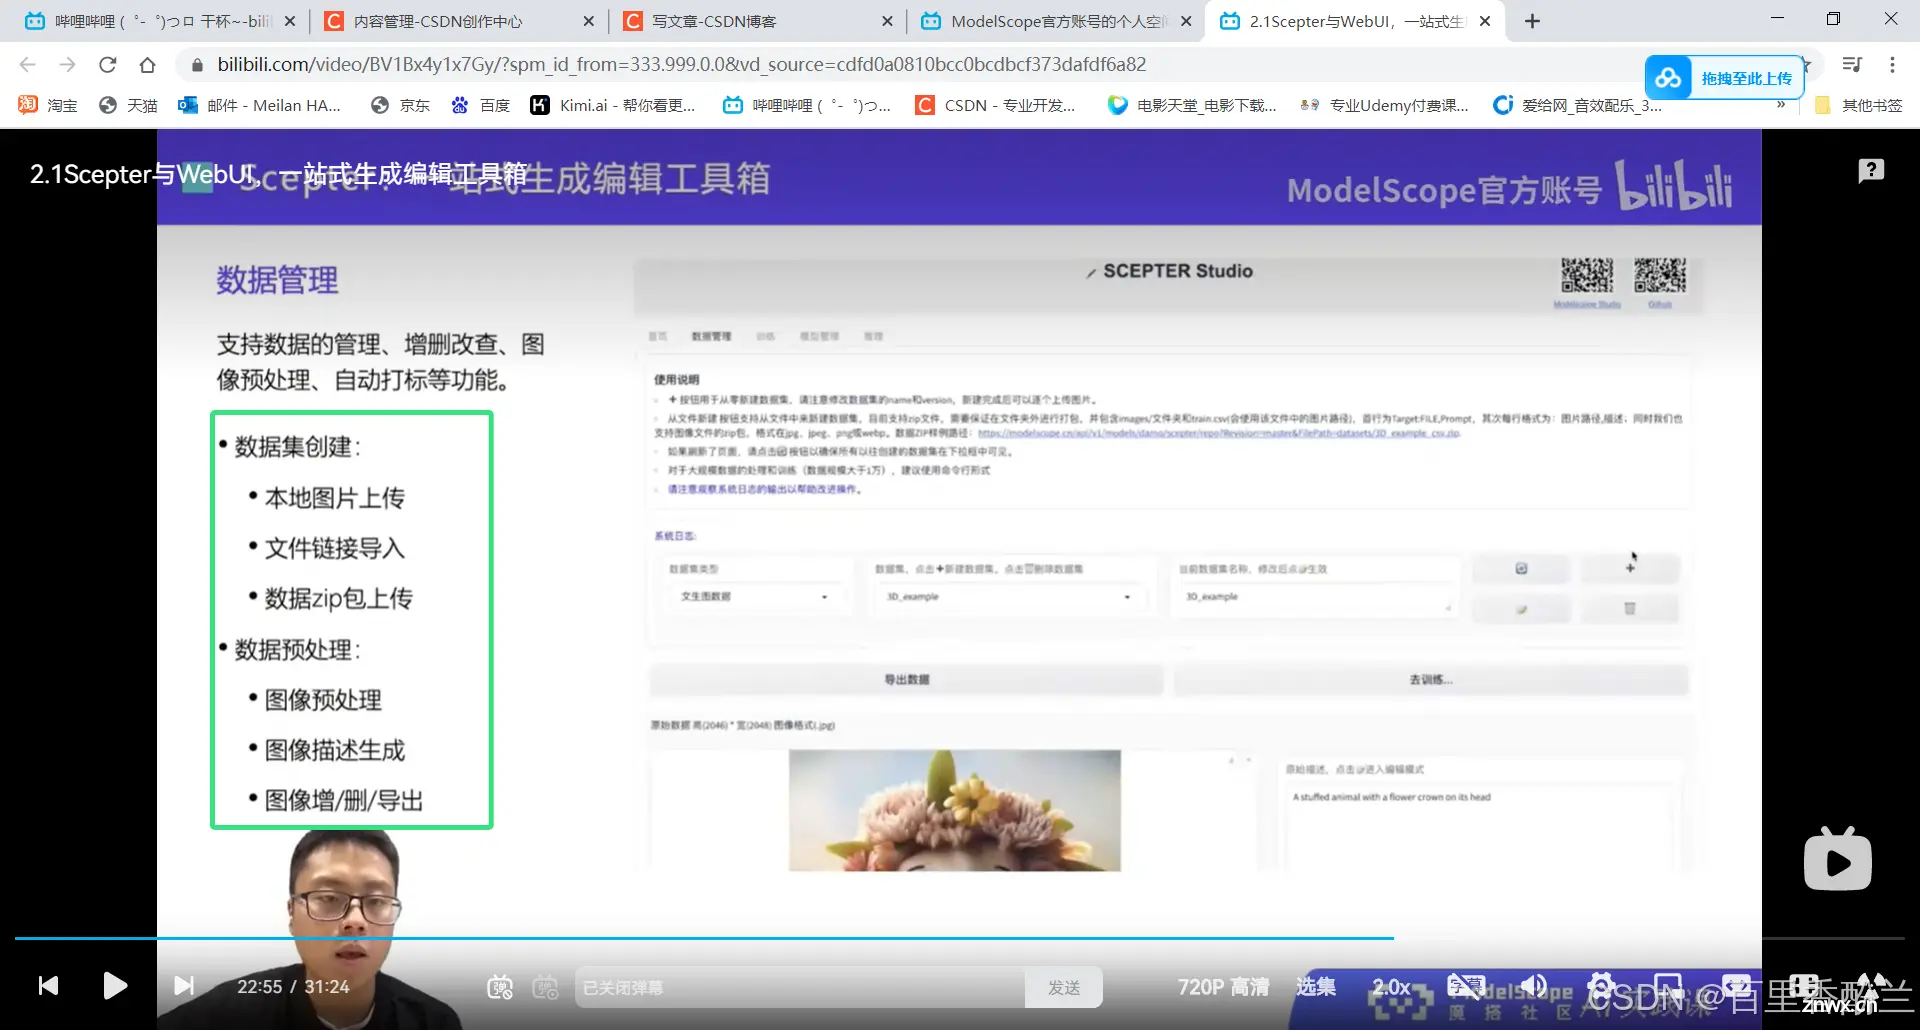Seek on the video progress bar

point(959,938)
